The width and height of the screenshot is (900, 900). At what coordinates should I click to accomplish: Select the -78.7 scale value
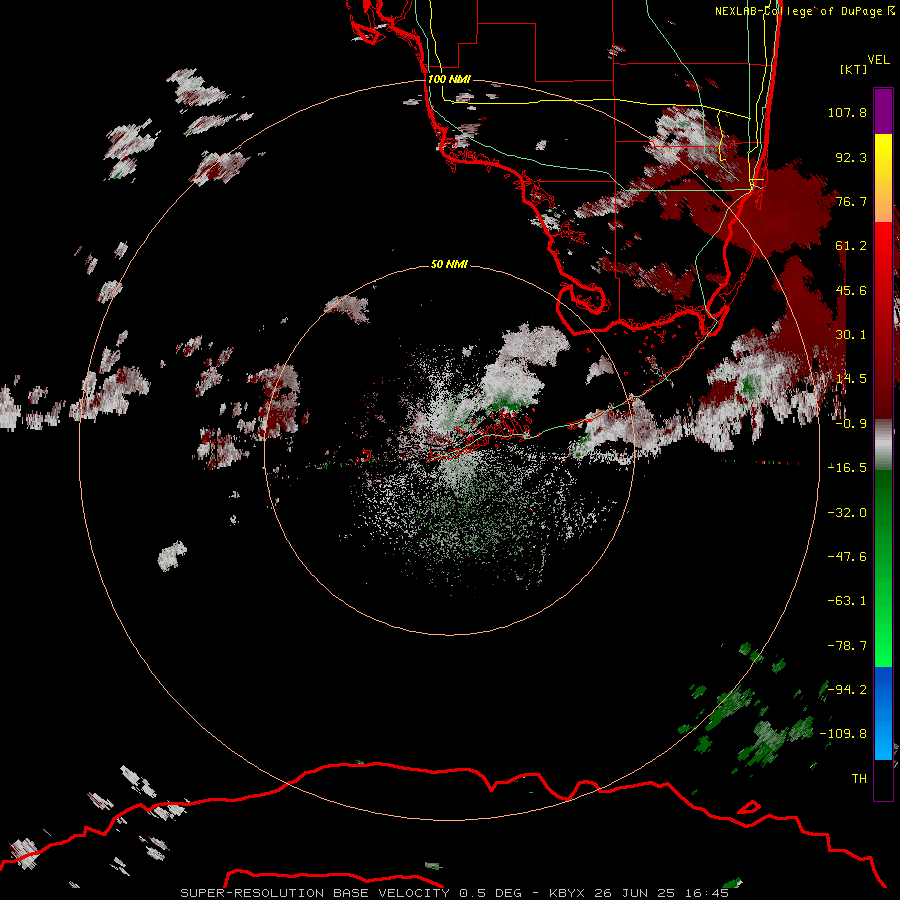coord(847,646)
